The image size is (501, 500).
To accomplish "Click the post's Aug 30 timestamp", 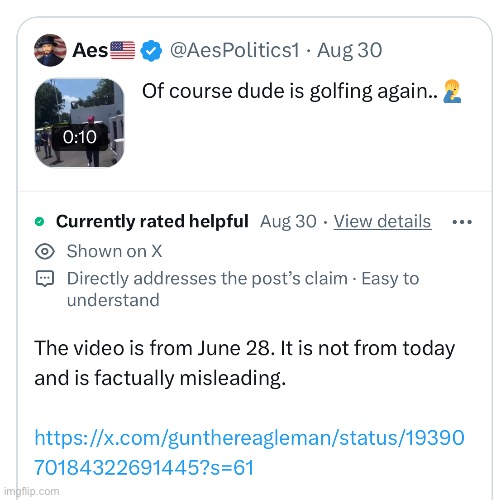I will (x=349, y=50).
